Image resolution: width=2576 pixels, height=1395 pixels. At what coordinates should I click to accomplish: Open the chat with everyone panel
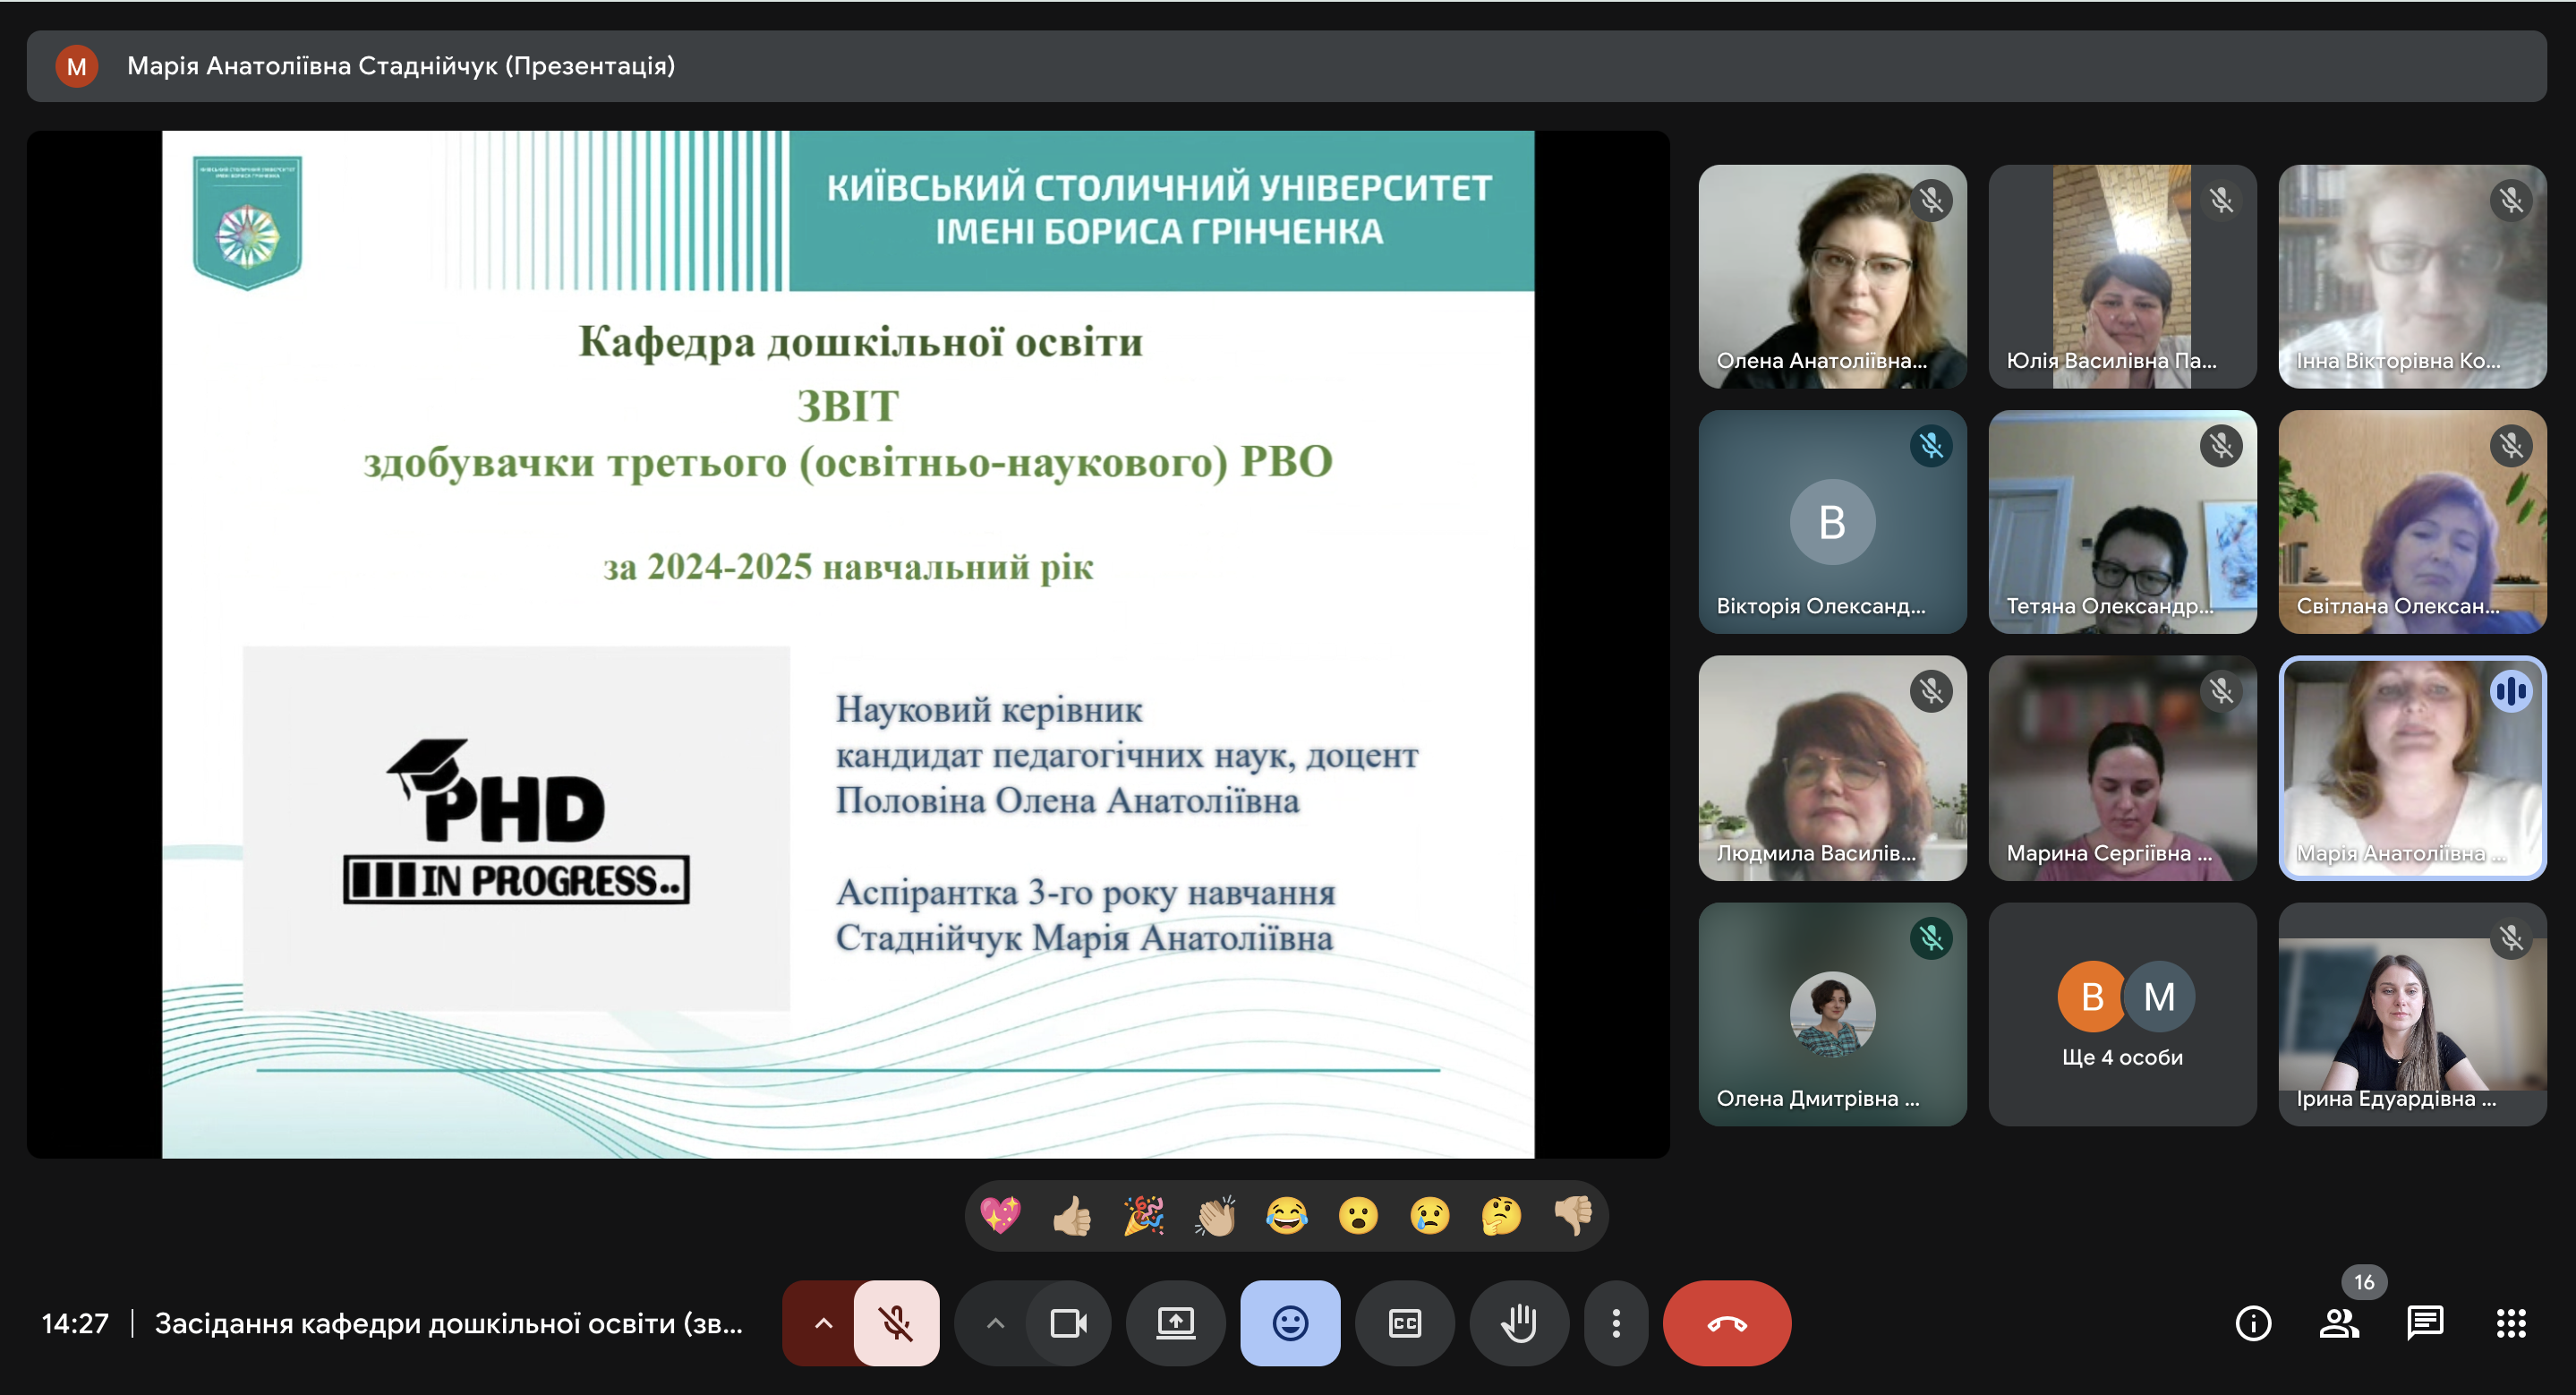click(2425, 1323)
